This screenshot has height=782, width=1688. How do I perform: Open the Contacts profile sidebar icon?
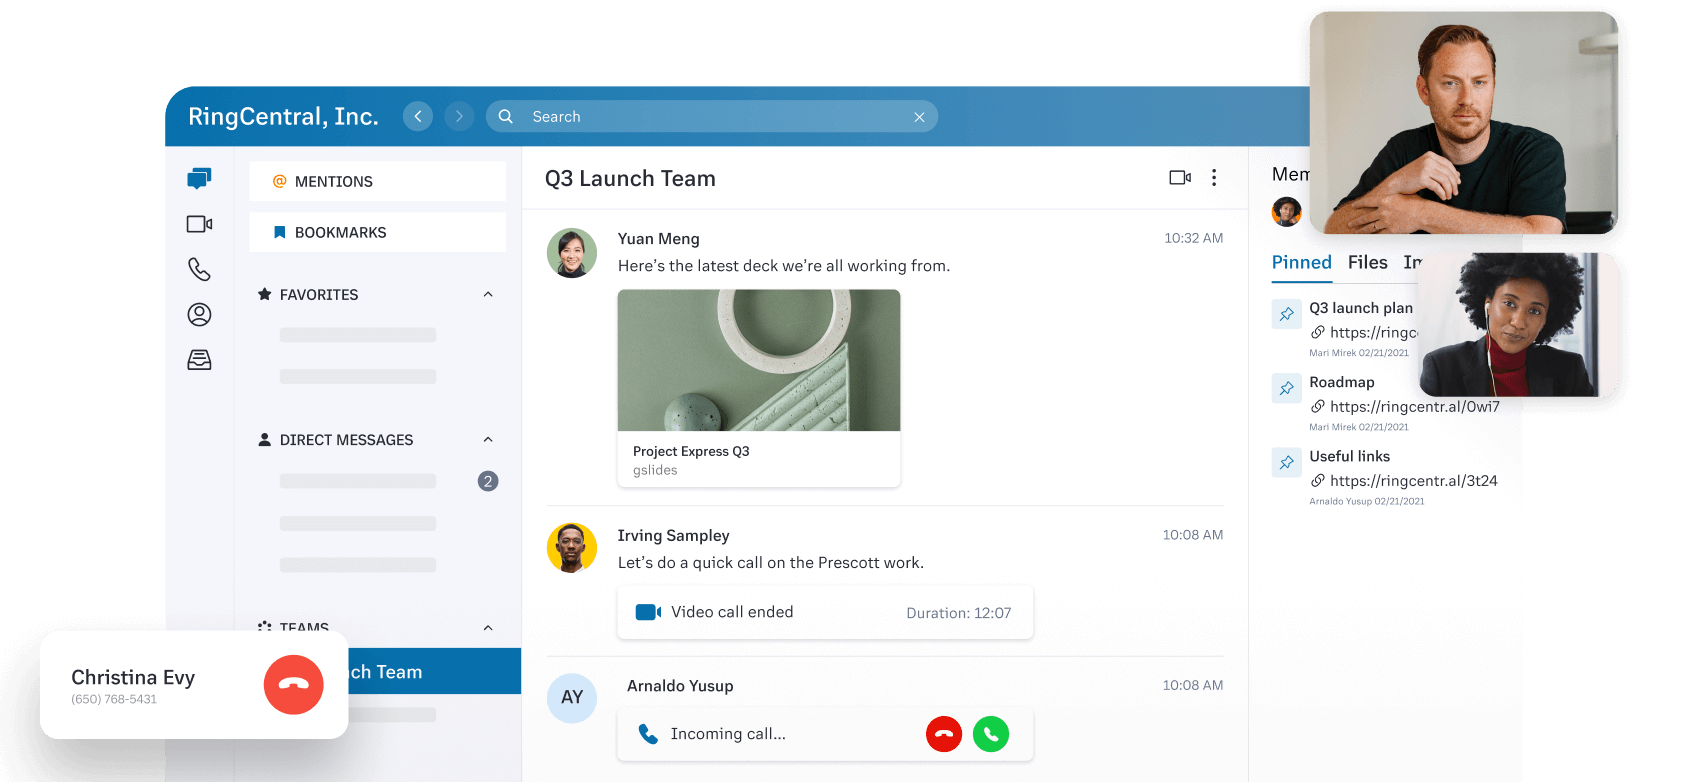click(199, 315)
